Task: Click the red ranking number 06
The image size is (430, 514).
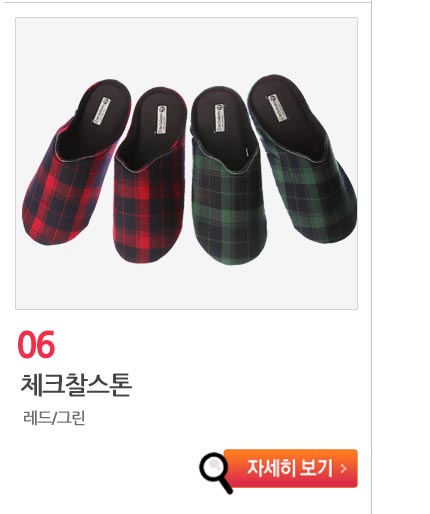Action: click(x=36, y=344)
